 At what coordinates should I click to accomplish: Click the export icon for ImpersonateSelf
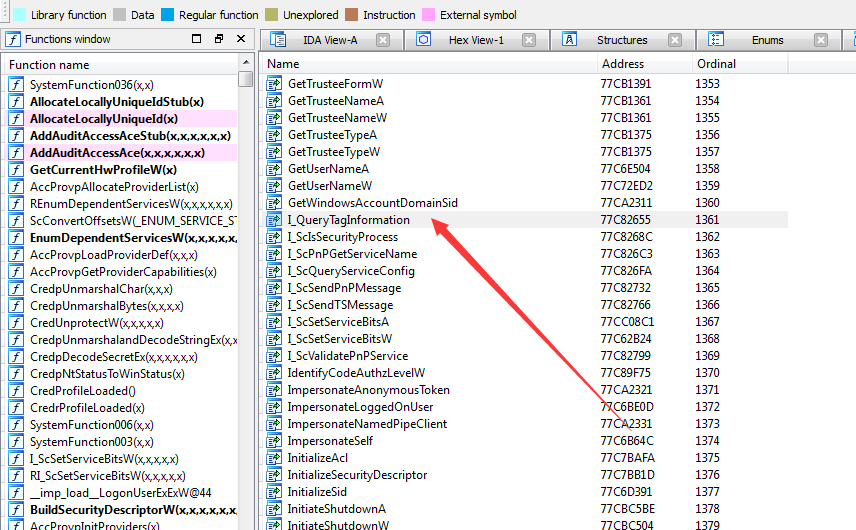tap(274, 441)
